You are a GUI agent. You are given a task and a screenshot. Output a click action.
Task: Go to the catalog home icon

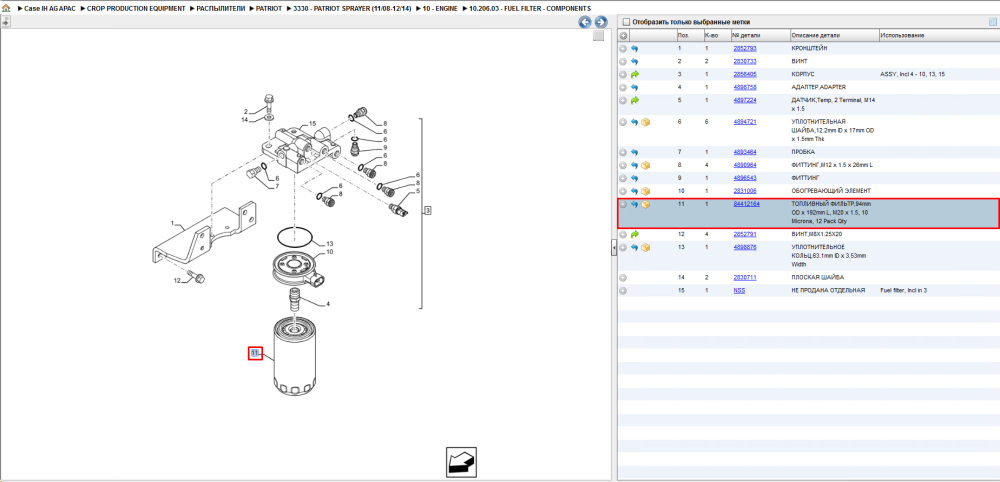coord(6,8)
